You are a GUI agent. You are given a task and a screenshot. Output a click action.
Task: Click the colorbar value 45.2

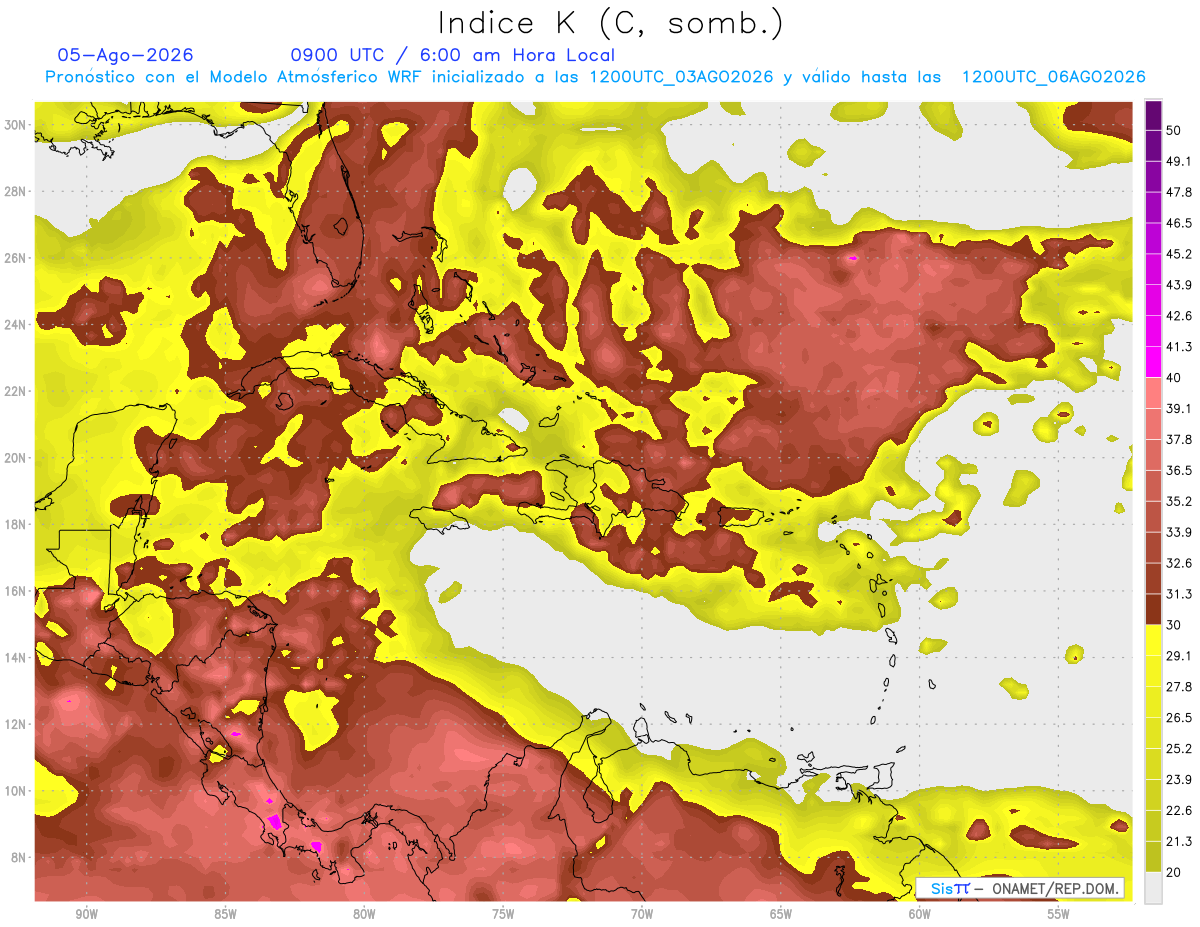1180,254
